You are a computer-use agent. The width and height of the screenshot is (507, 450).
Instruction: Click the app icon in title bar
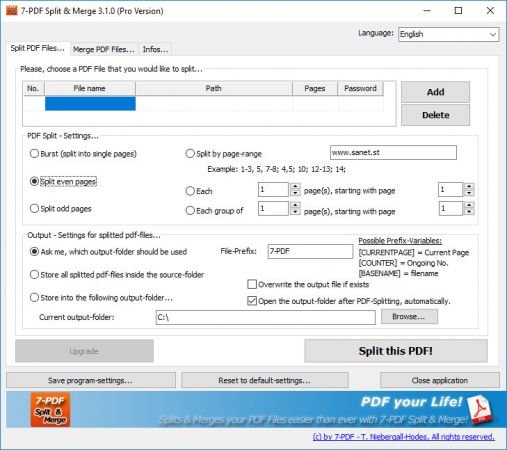tap(11, 11)
